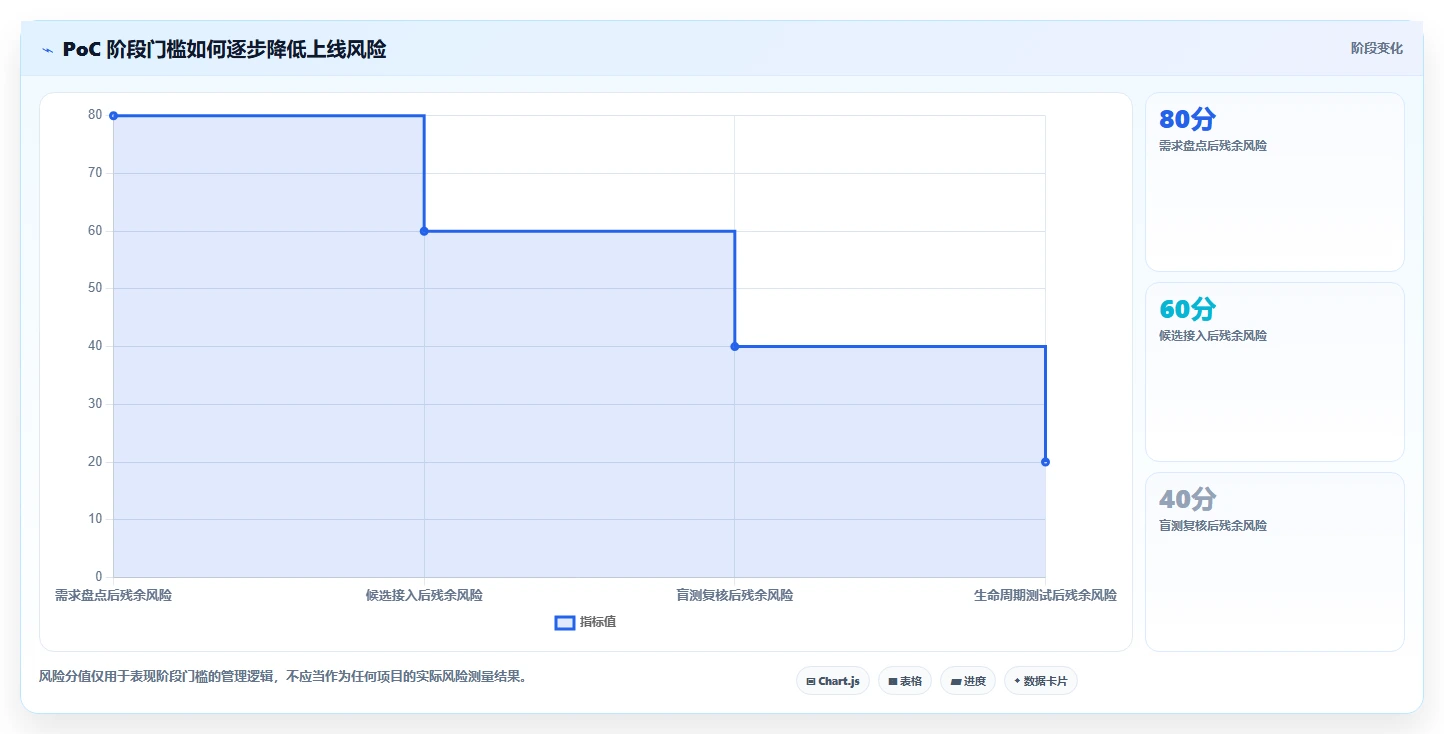Select the 数据卡片 tag pill
The image size is (1444, 734).
1040,681
